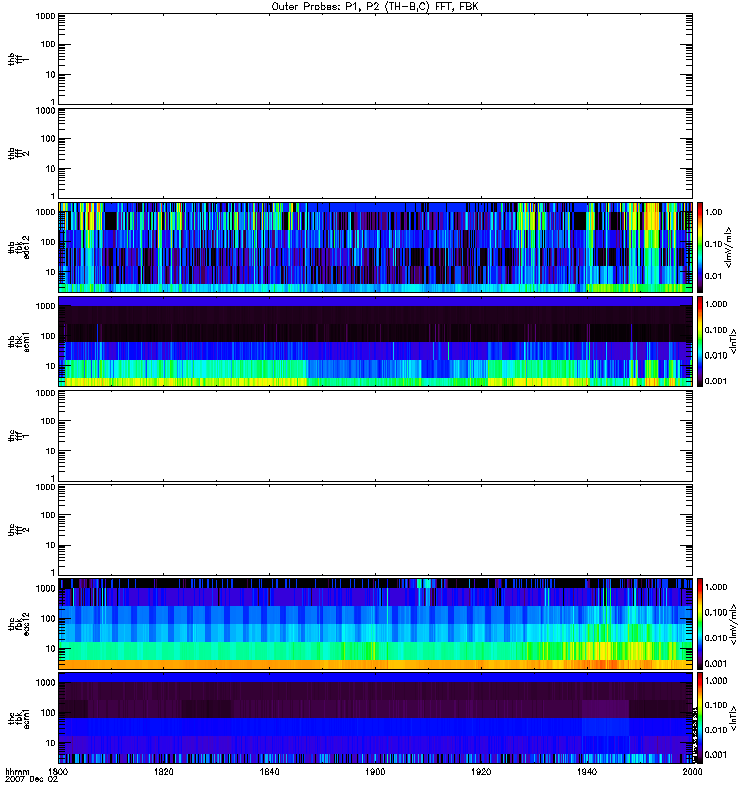Screen dimensions: 750x800
Task: Click the '2007 Dec 02' date label
Action: [x=27, y=782]
